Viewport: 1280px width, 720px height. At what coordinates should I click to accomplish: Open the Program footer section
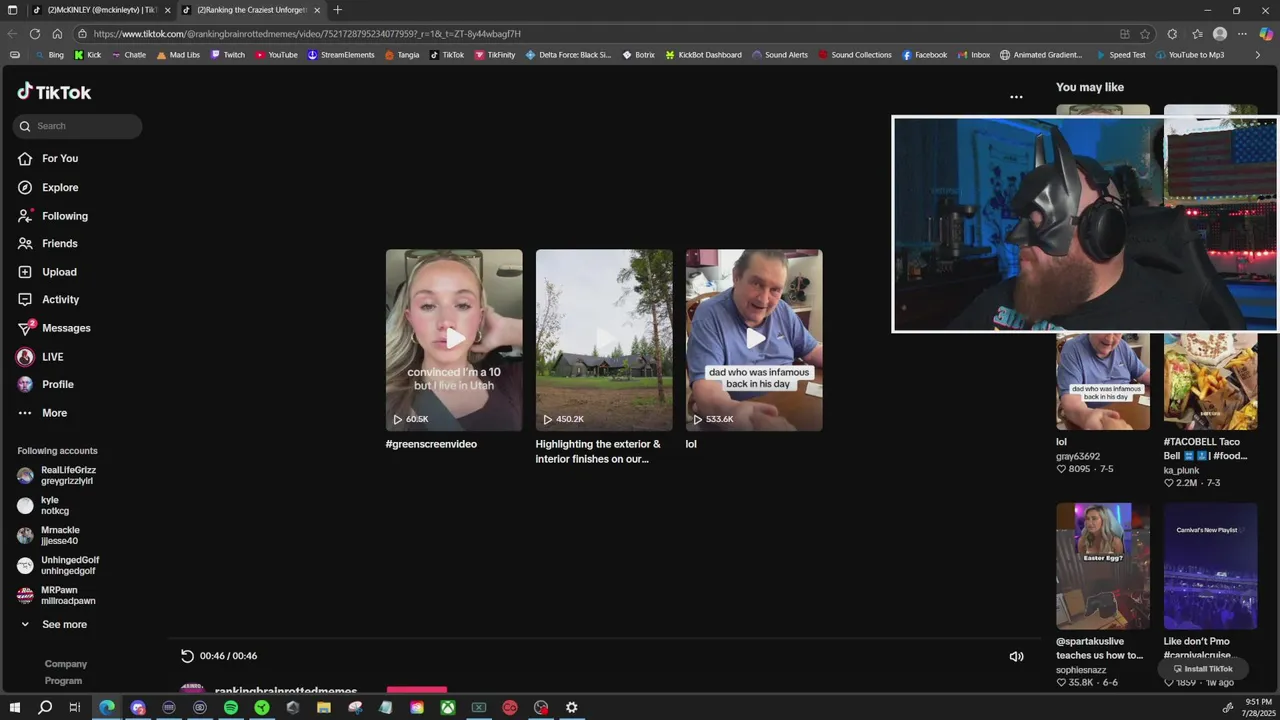(63, 681)
